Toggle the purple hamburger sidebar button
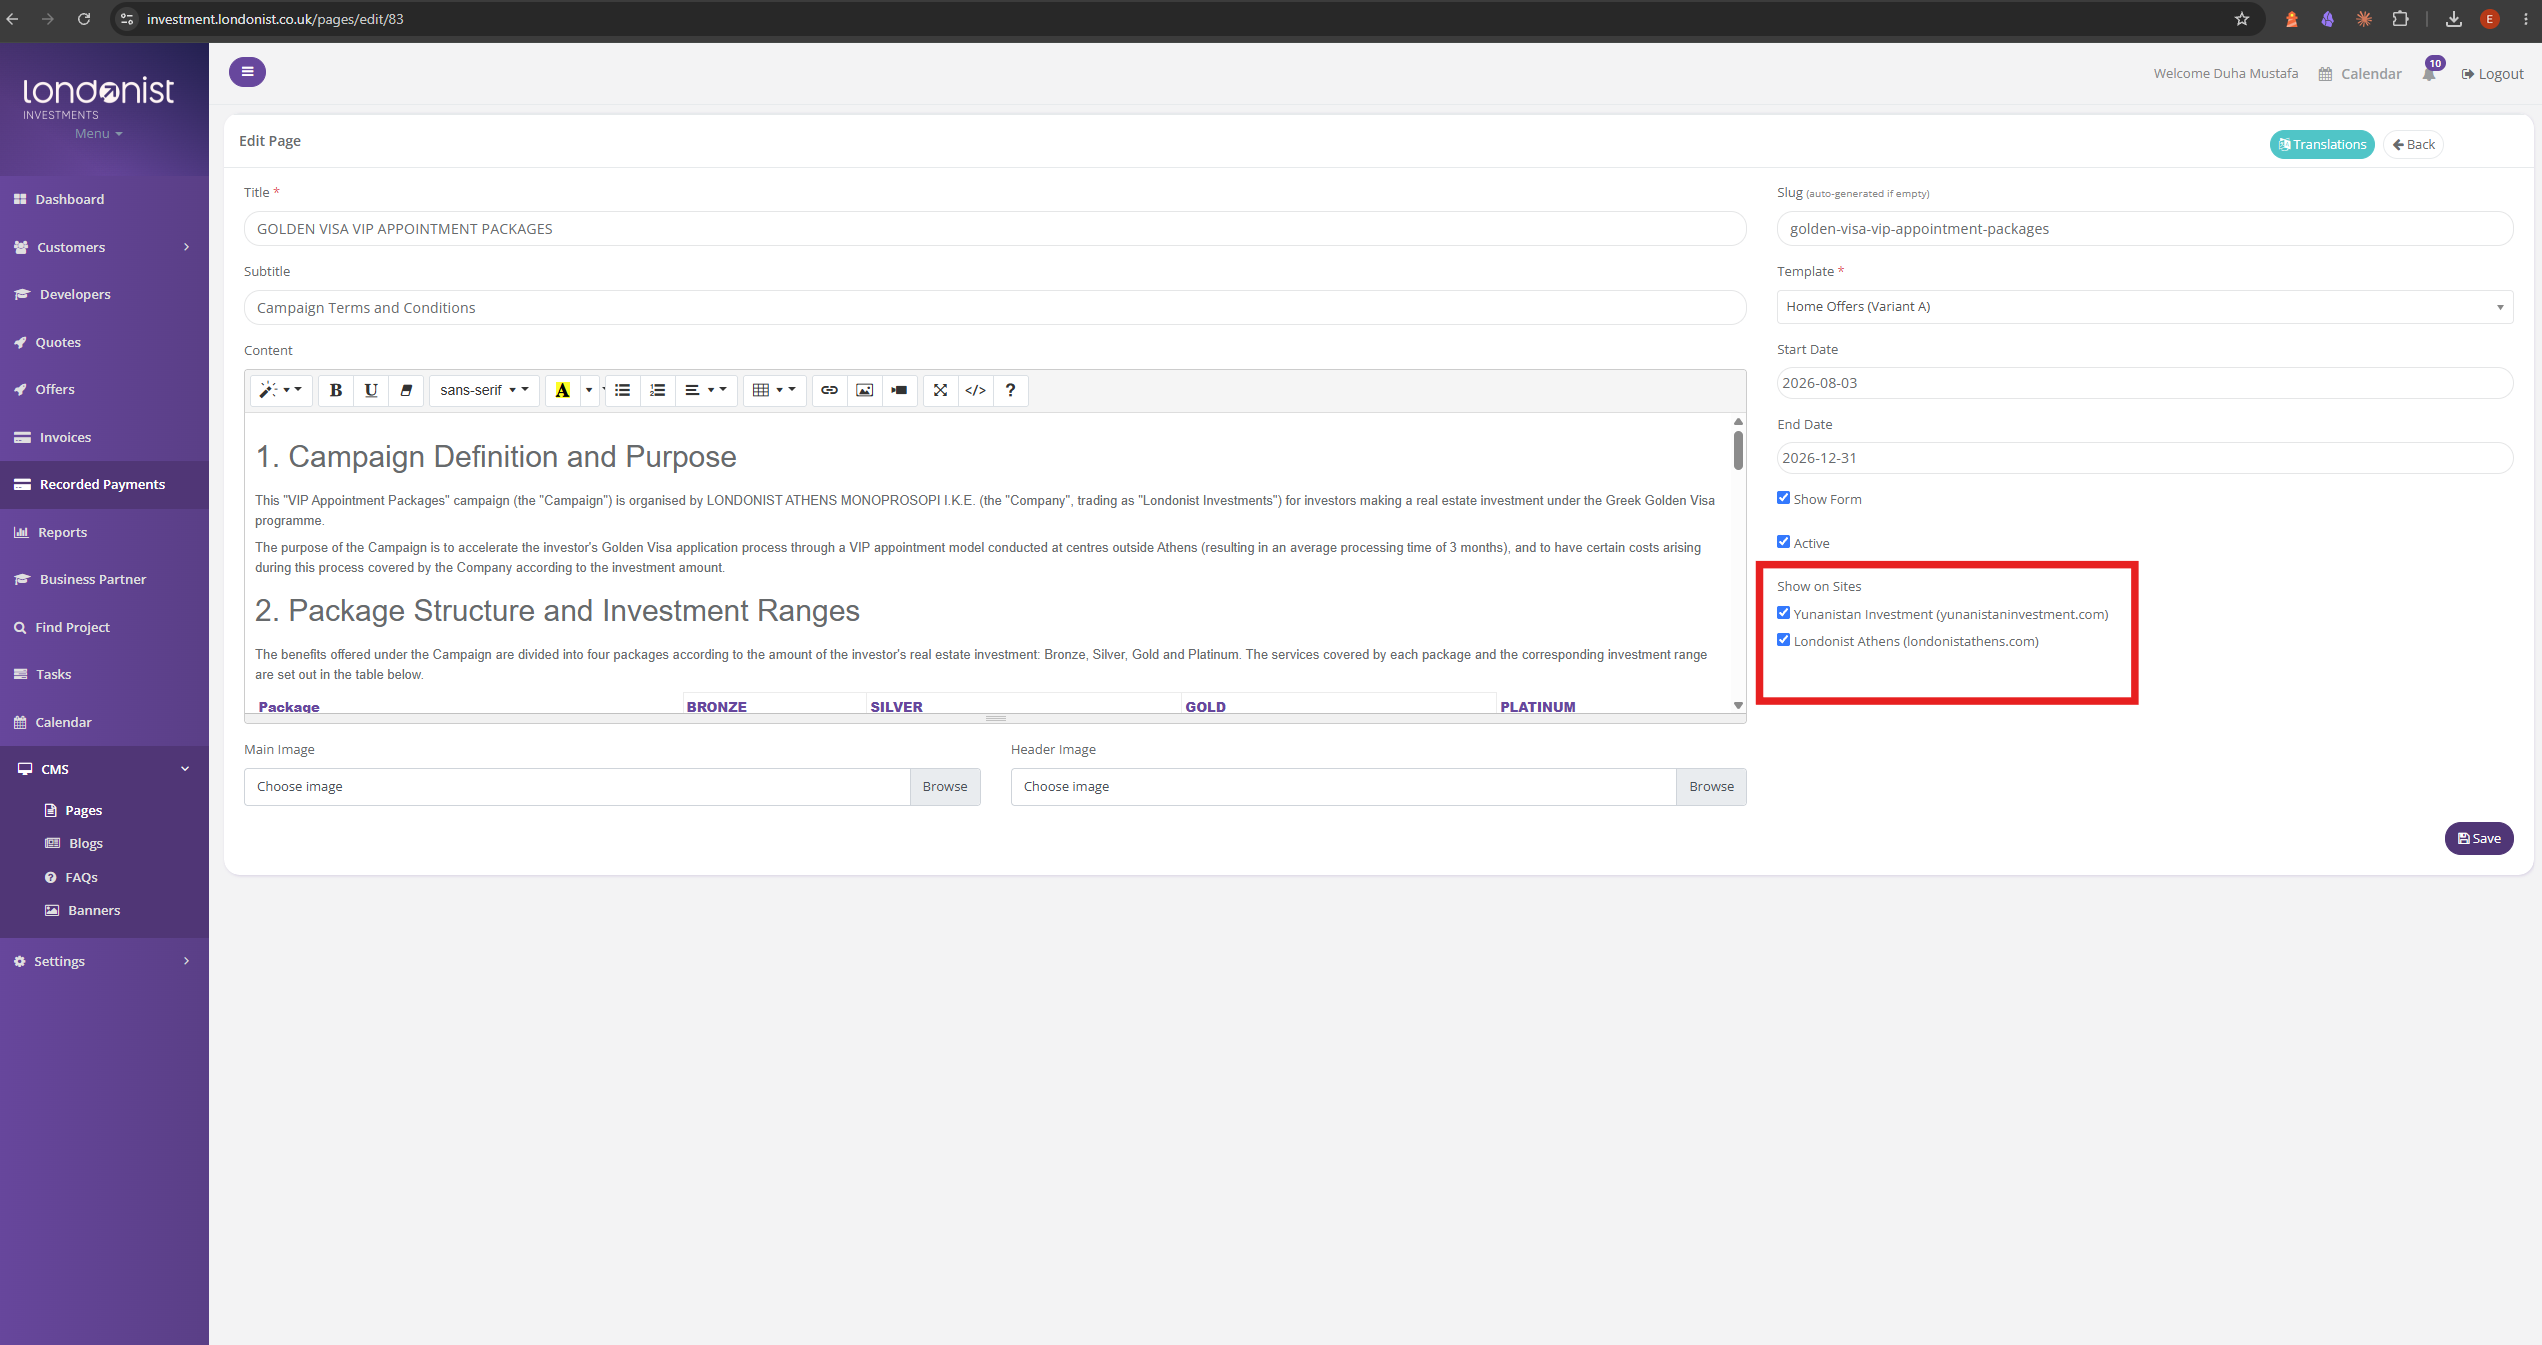Screen dimensions: 2542x1345 click(247, 72)
